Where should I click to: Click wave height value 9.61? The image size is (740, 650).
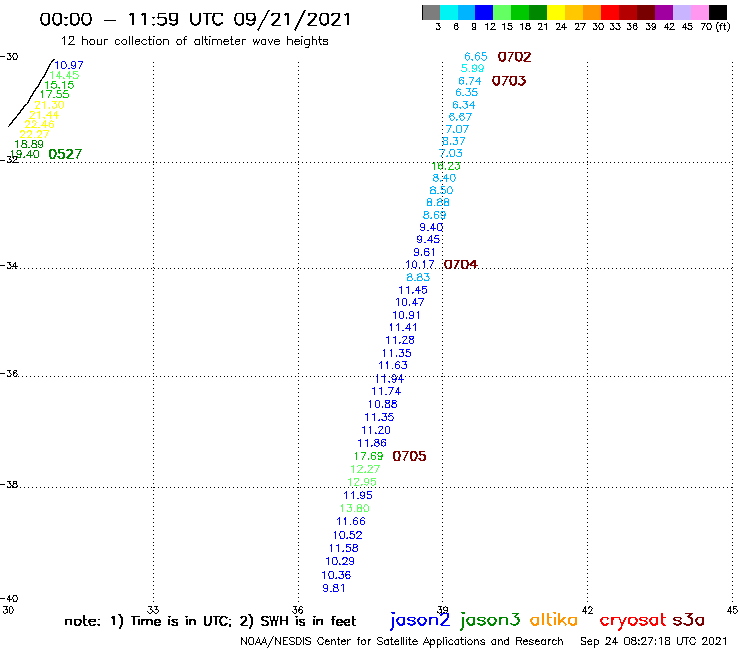[x=424, y=252]
